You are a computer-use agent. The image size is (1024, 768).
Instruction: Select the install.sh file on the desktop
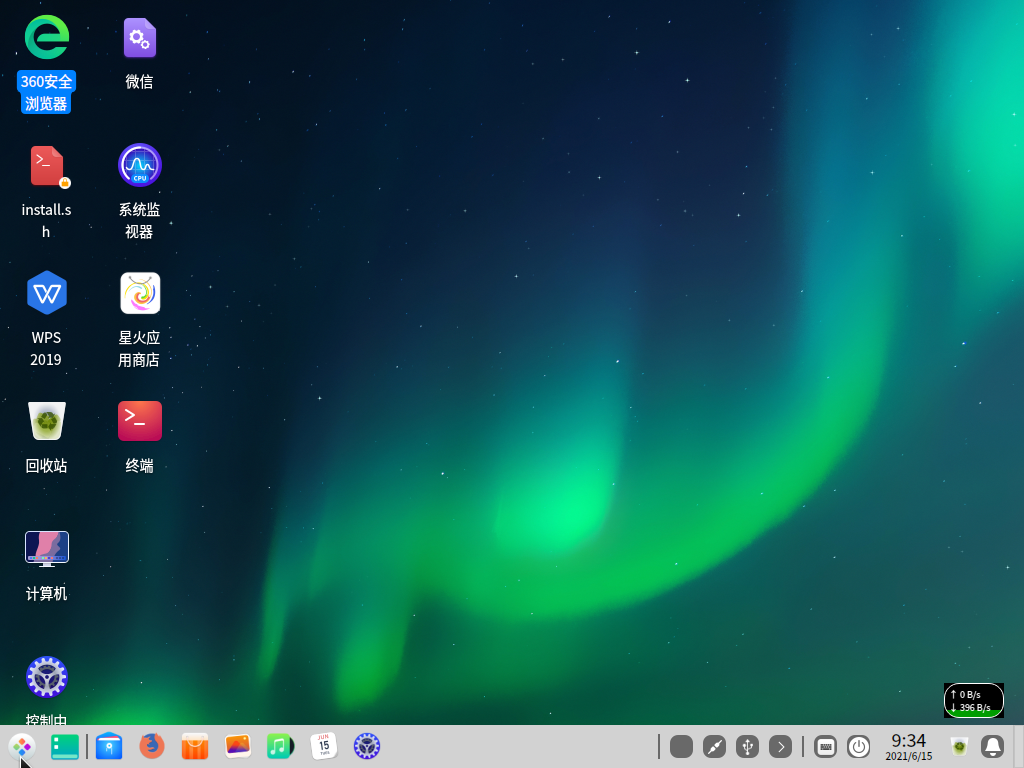[46, 167]
